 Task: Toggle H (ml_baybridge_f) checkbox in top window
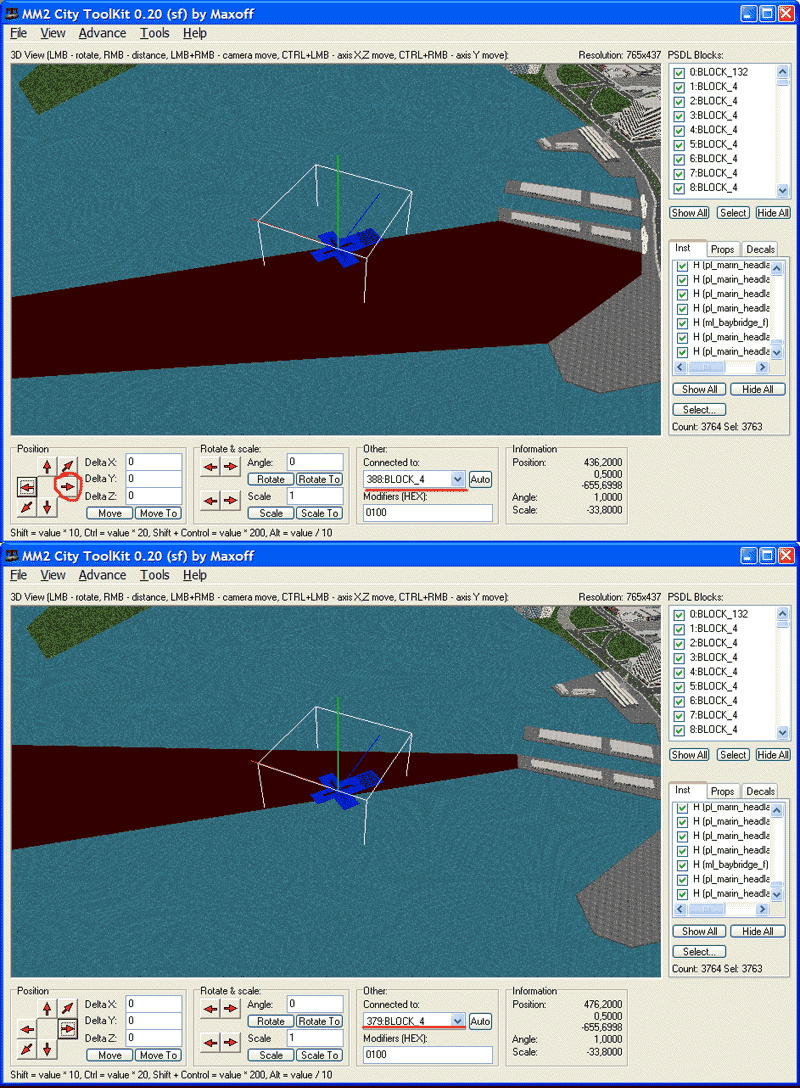[683, 323]
